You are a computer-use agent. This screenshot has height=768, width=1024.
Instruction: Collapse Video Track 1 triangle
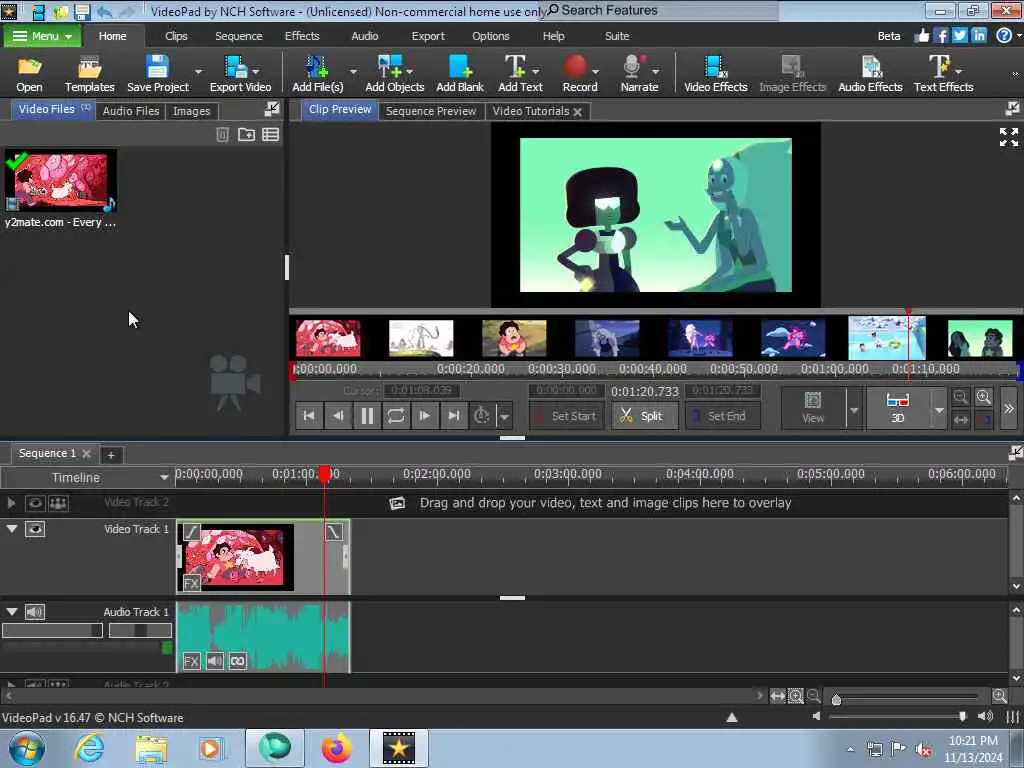coord(12,528)
